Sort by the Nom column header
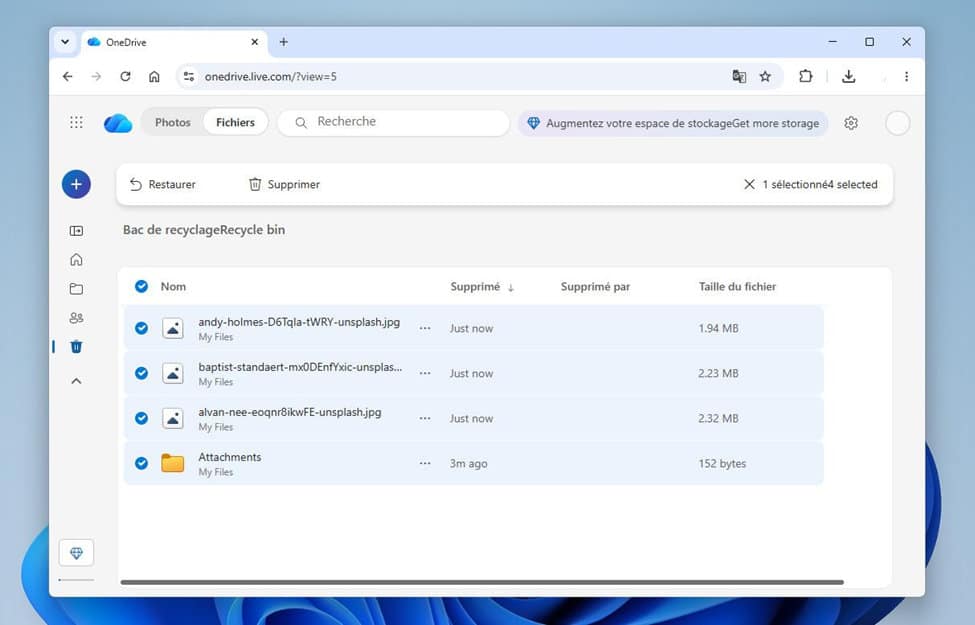The height and width of the screenshot is (625, 975). 173,287
